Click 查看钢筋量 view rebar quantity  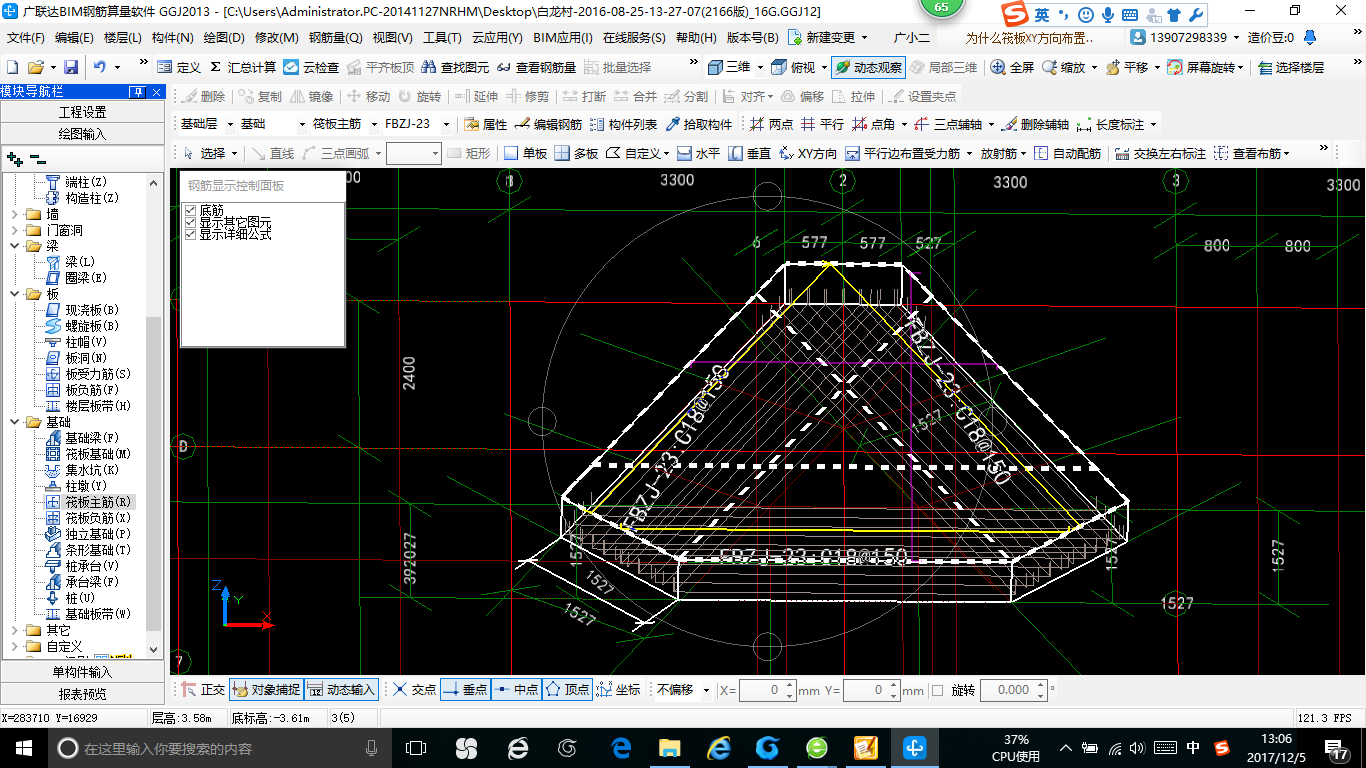tap(536, 67)
